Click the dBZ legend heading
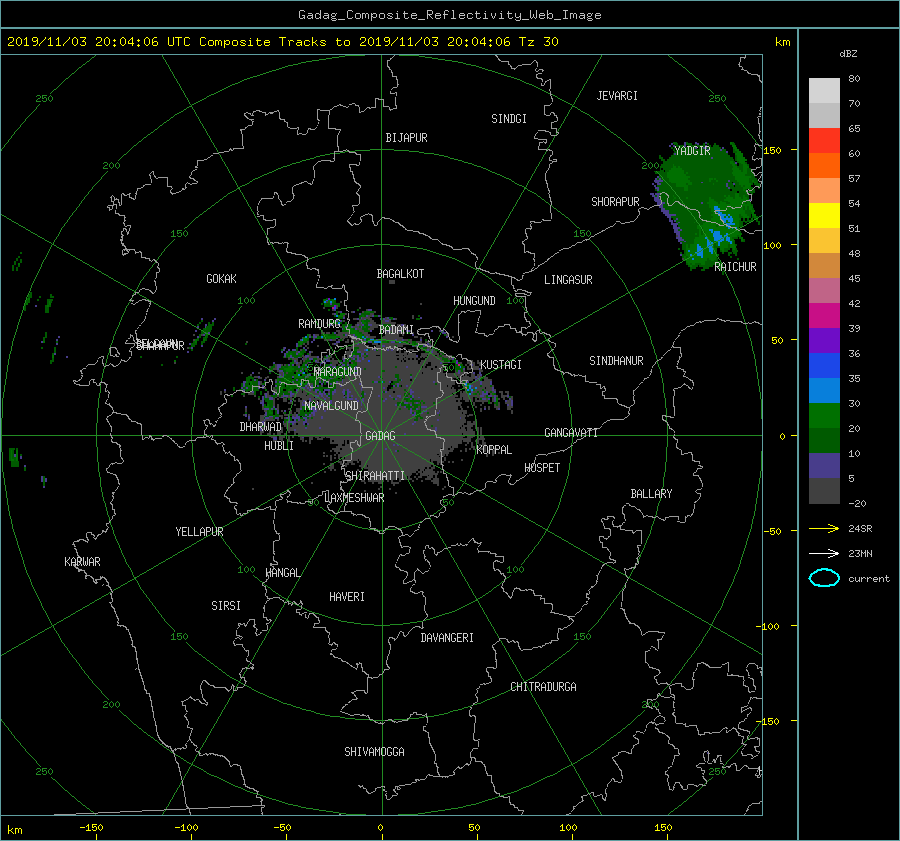This screenshot has width=900, height=841. [x=848, y=54]
